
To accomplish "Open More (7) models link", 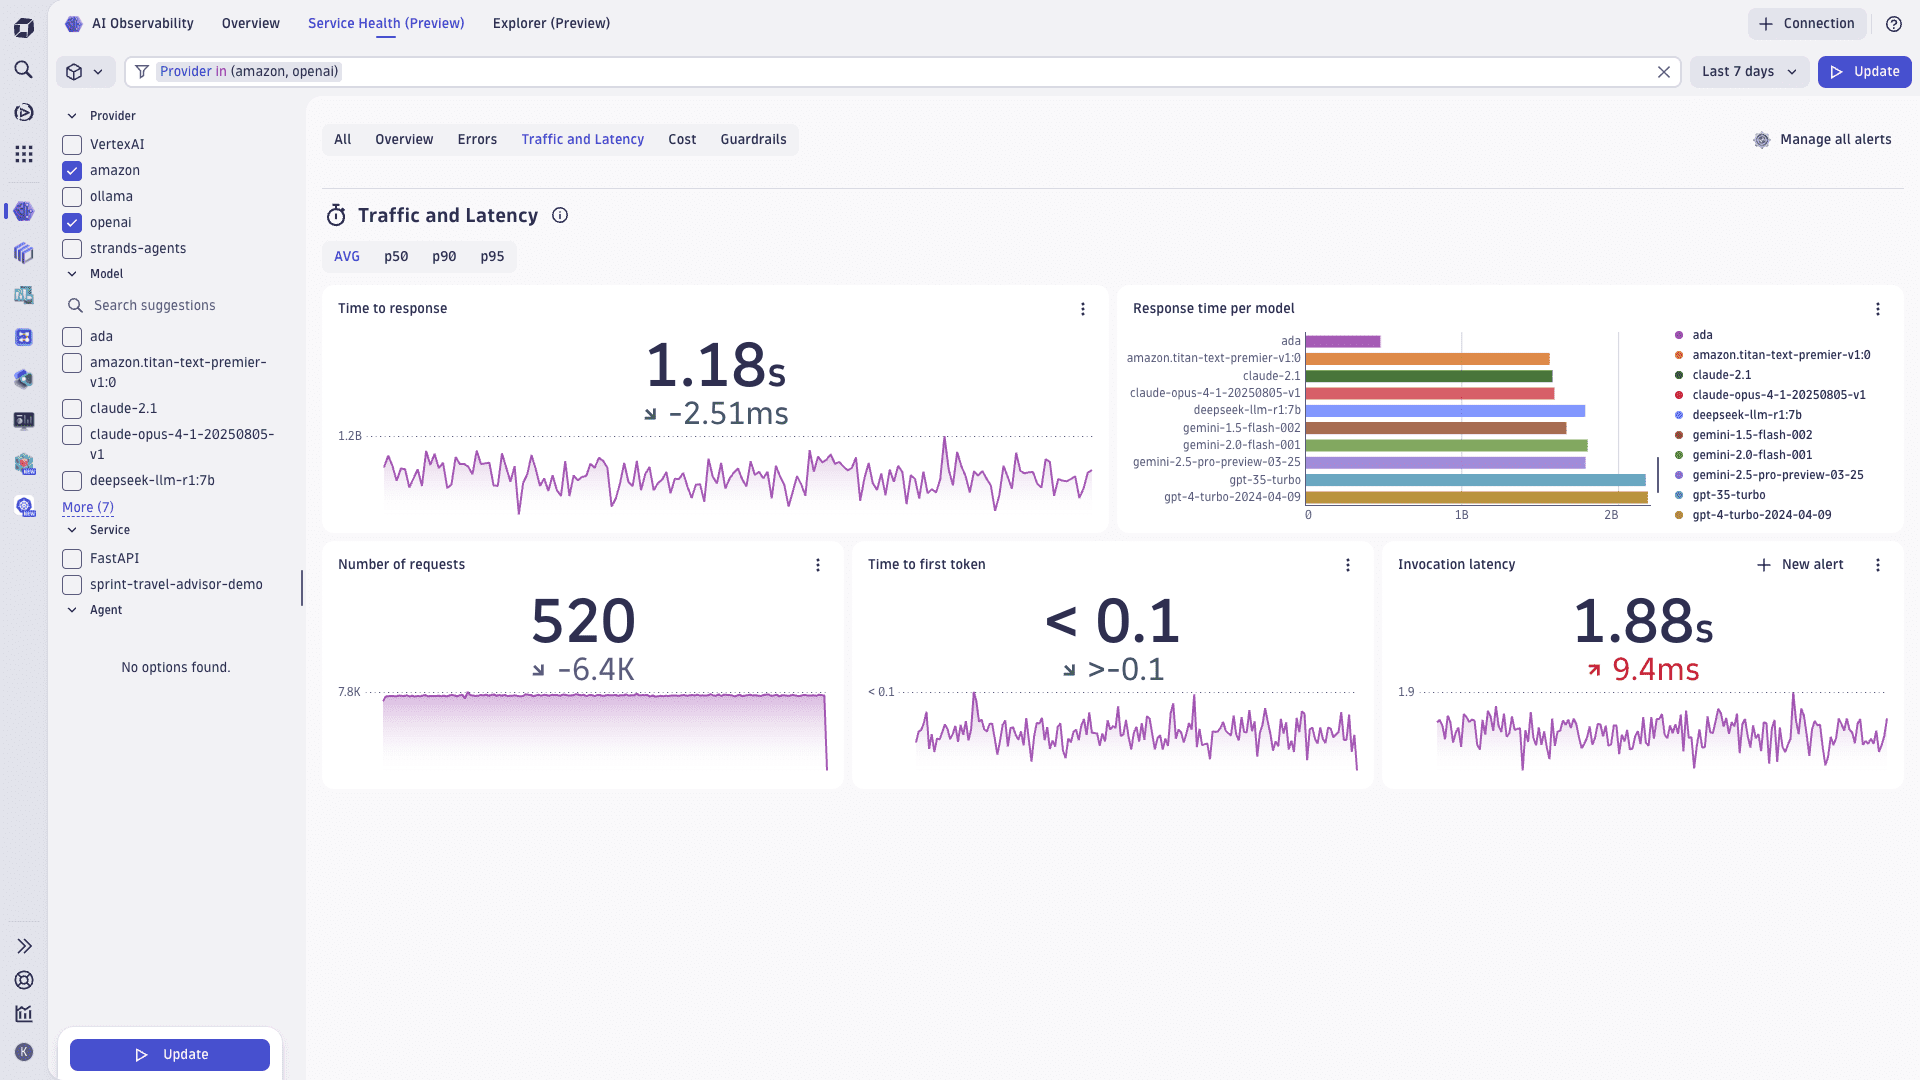I will pyautogui.click(x=88, y=507).
